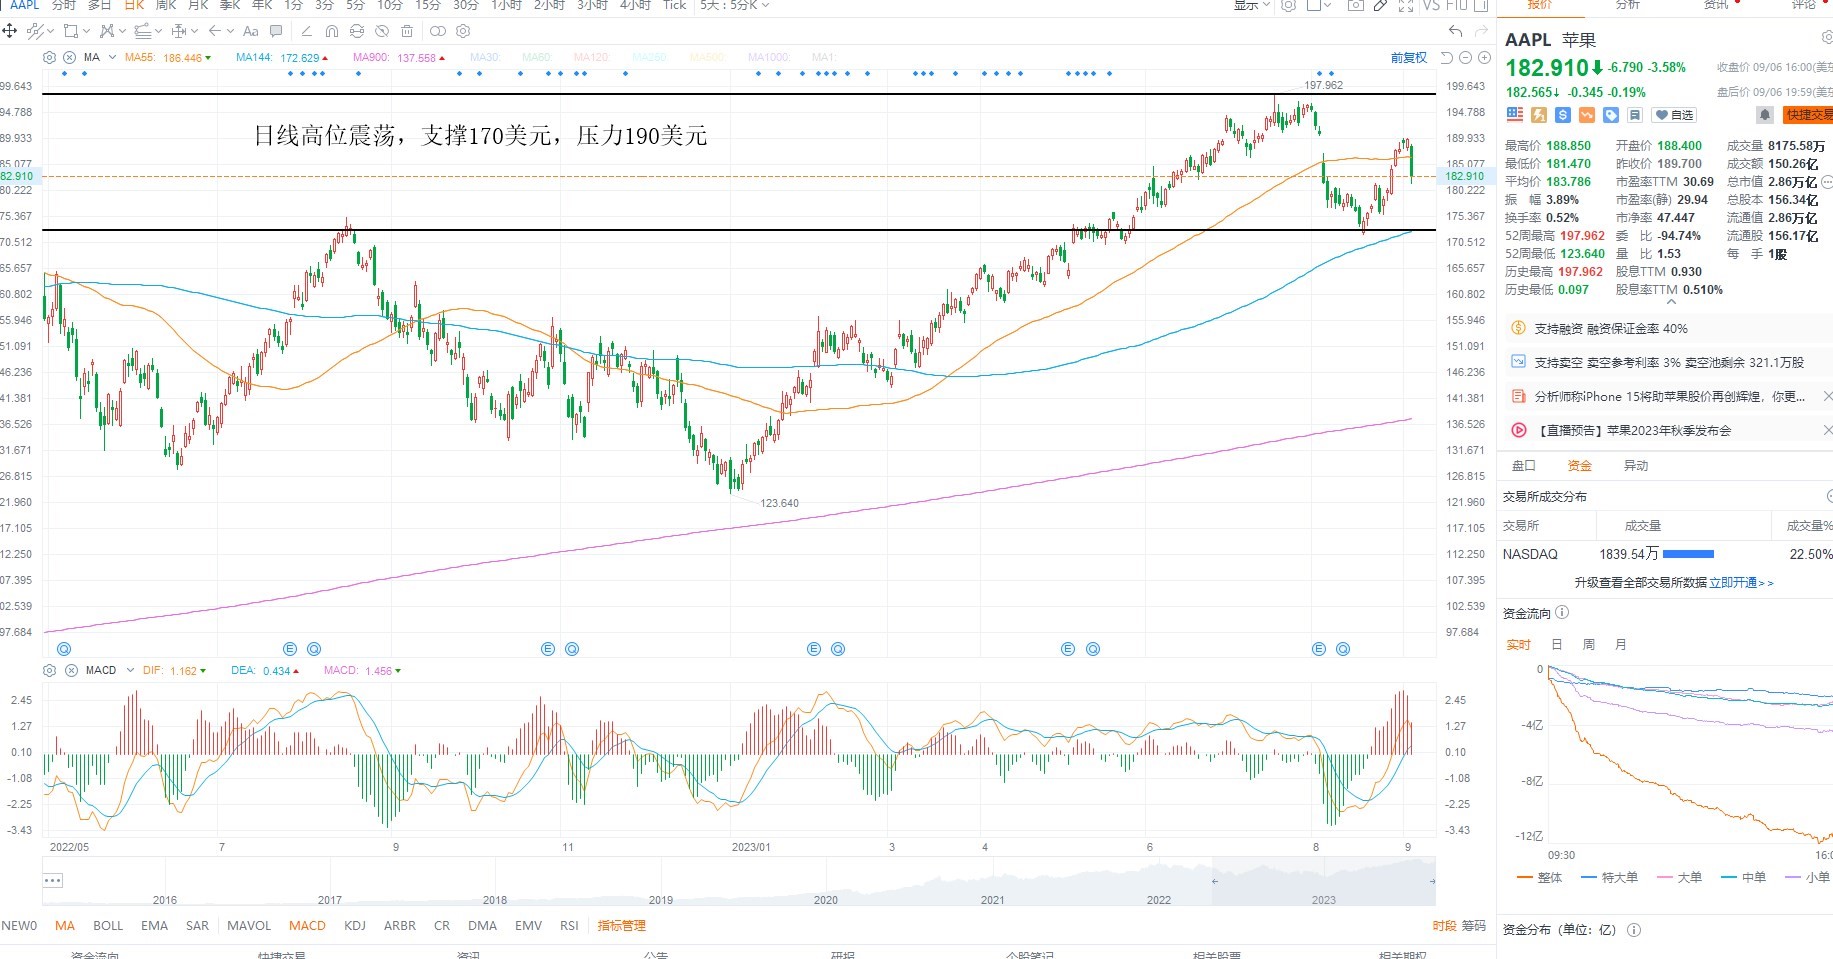Open MACD indicator settings gear
Viewport: 1833px width, 959px height.
pyautogui.click(x=50, y=670)
